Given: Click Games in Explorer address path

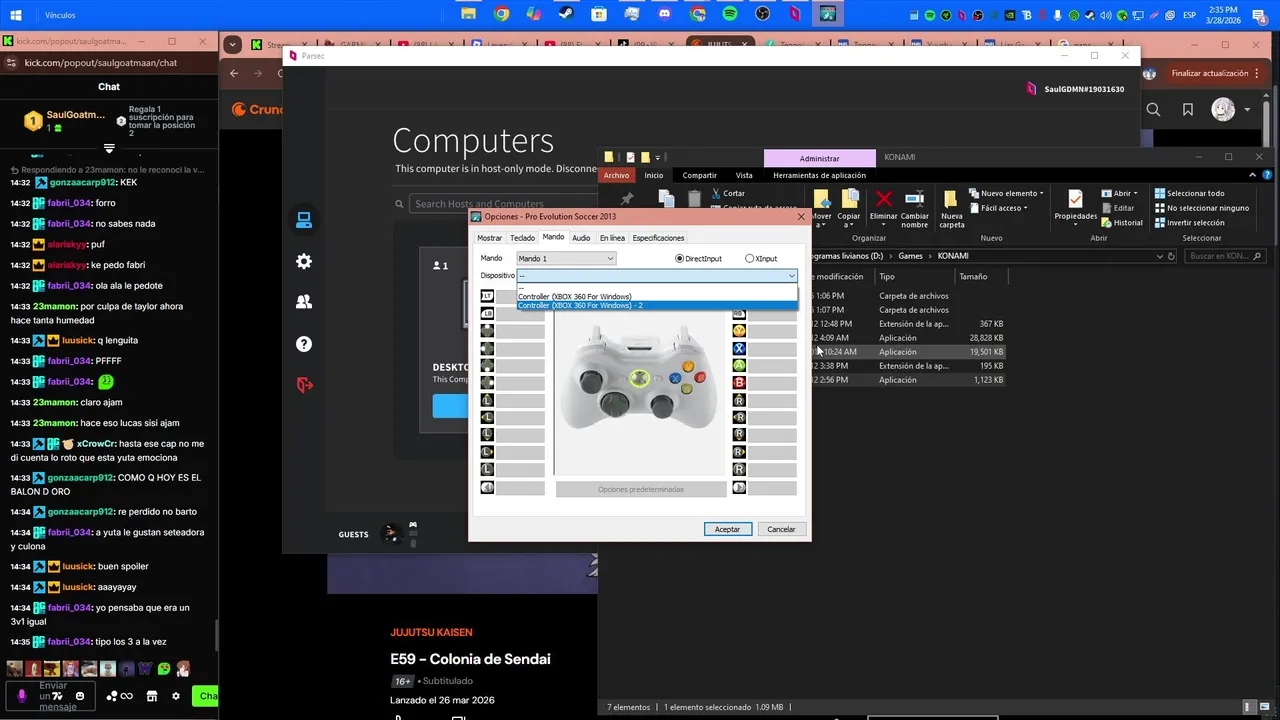Looking at the screenshot, I should pos(910,256).
